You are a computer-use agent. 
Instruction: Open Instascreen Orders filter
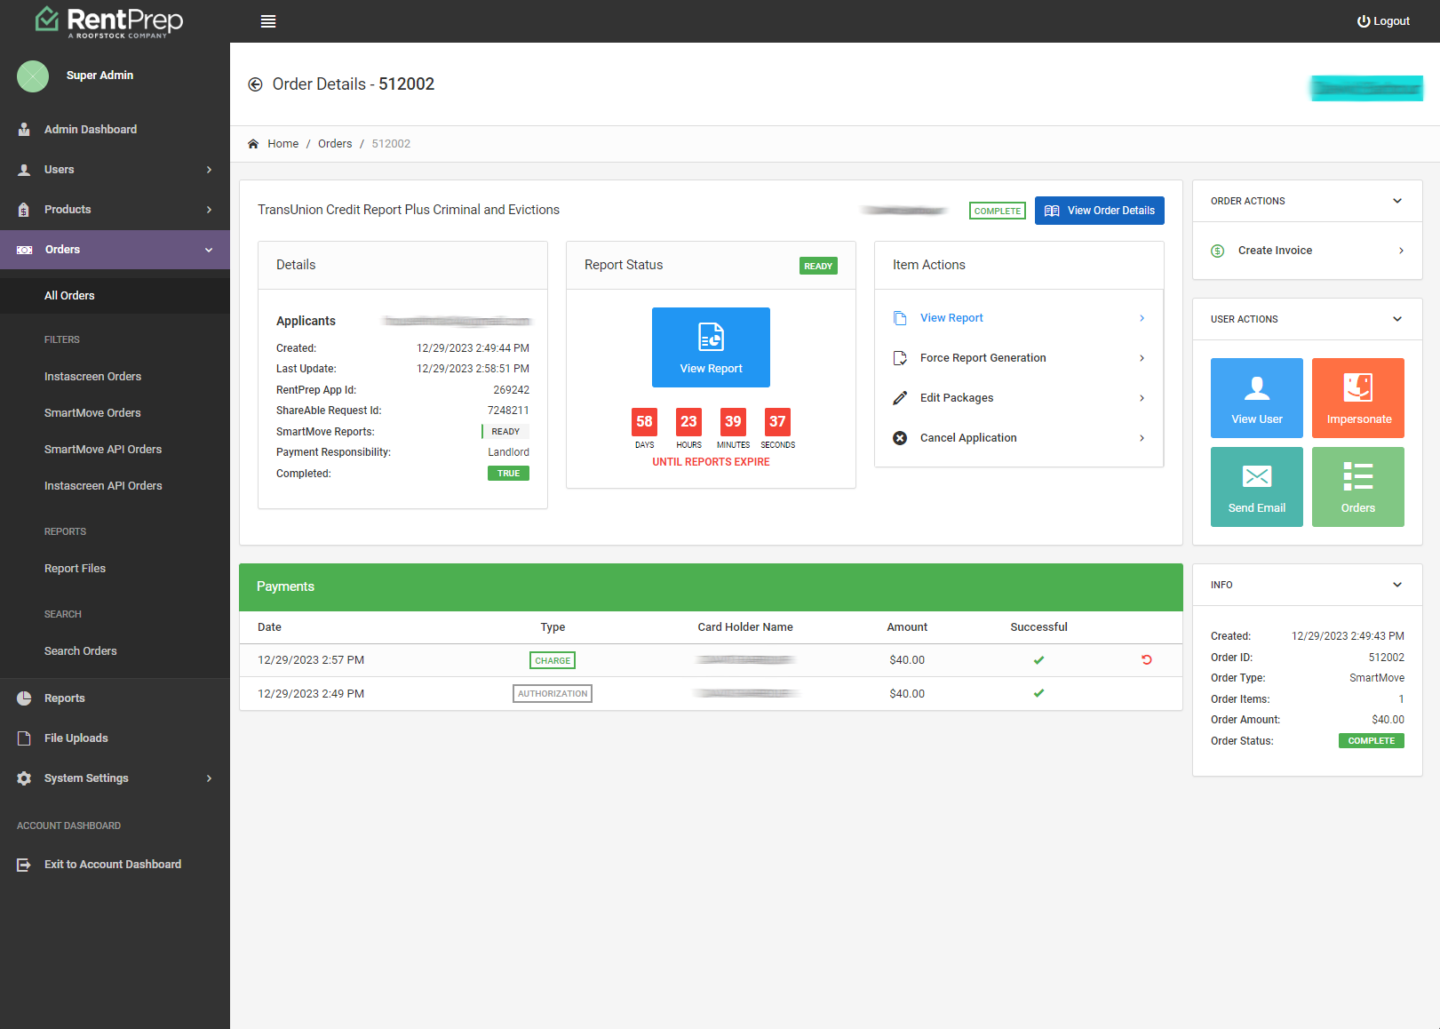[x=93, y=377]
